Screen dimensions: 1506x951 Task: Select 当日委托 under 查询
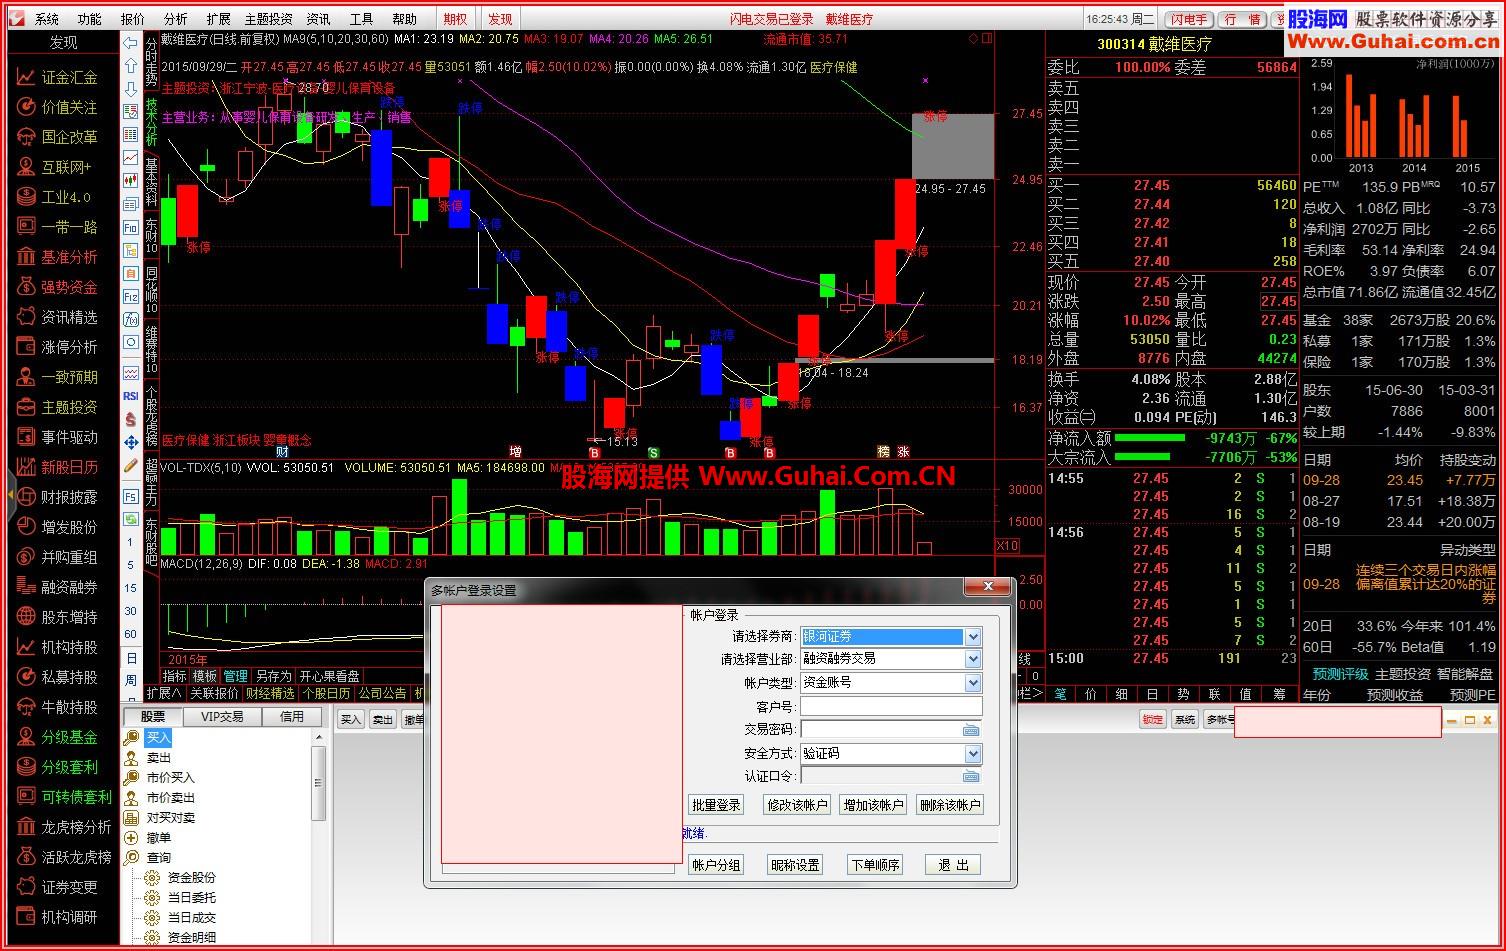click(191, 898)
